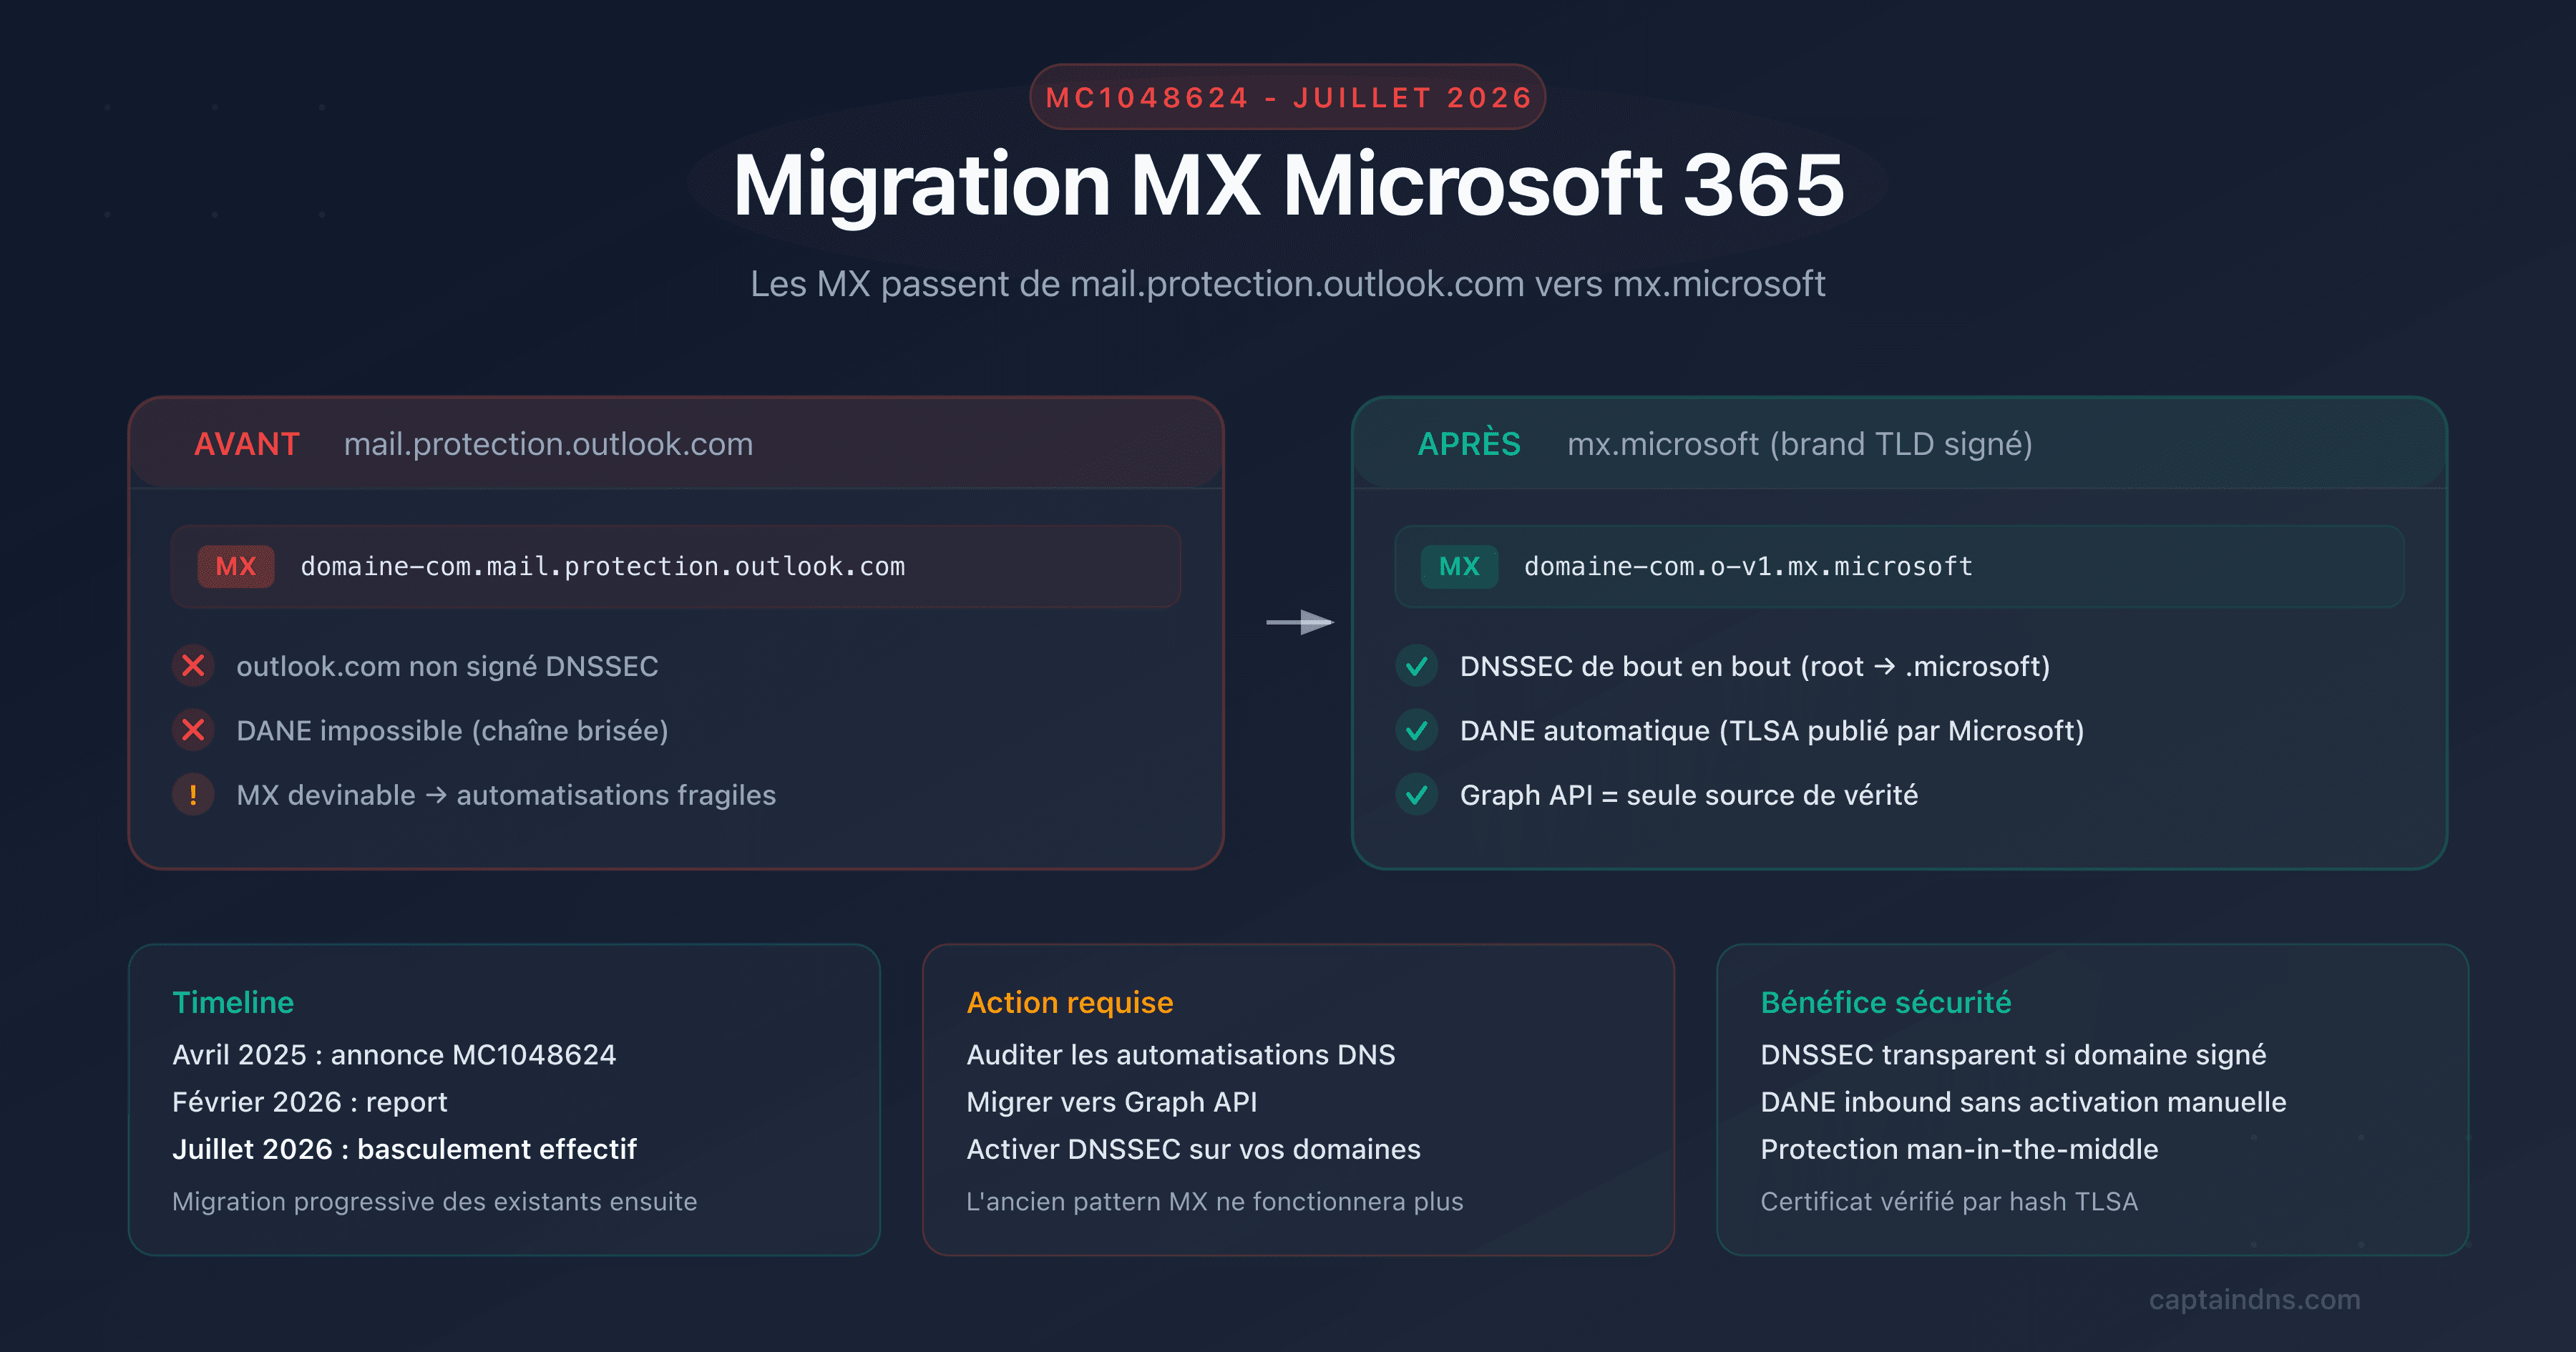Click the MX badge in the AVANT card

coord(235,566)
